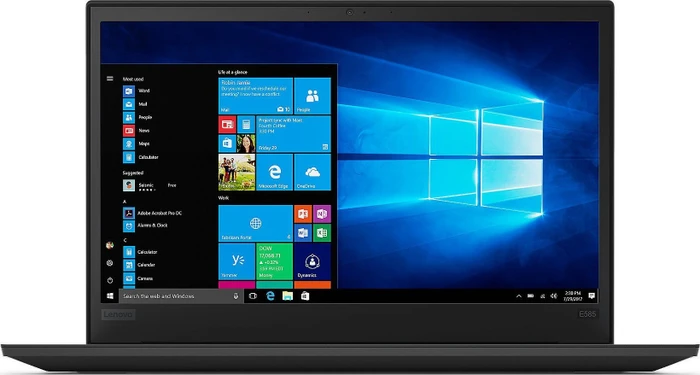Open News from the Most used list
Image resolution: width=700 pixels, height=375 pixels.
point(137,131)
